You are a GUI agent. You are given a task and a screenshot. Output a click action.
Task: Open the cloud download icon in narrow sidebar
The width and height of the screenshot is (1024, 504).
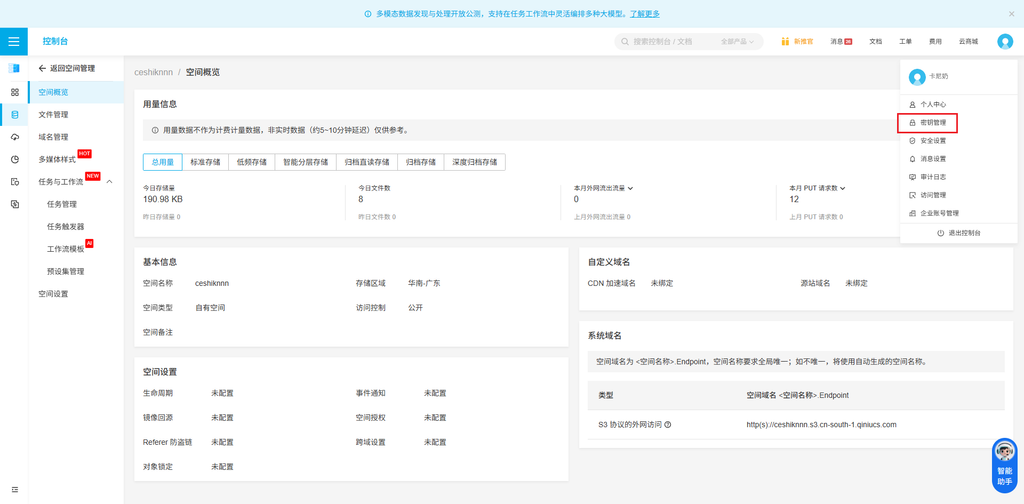tap(14, 136)
